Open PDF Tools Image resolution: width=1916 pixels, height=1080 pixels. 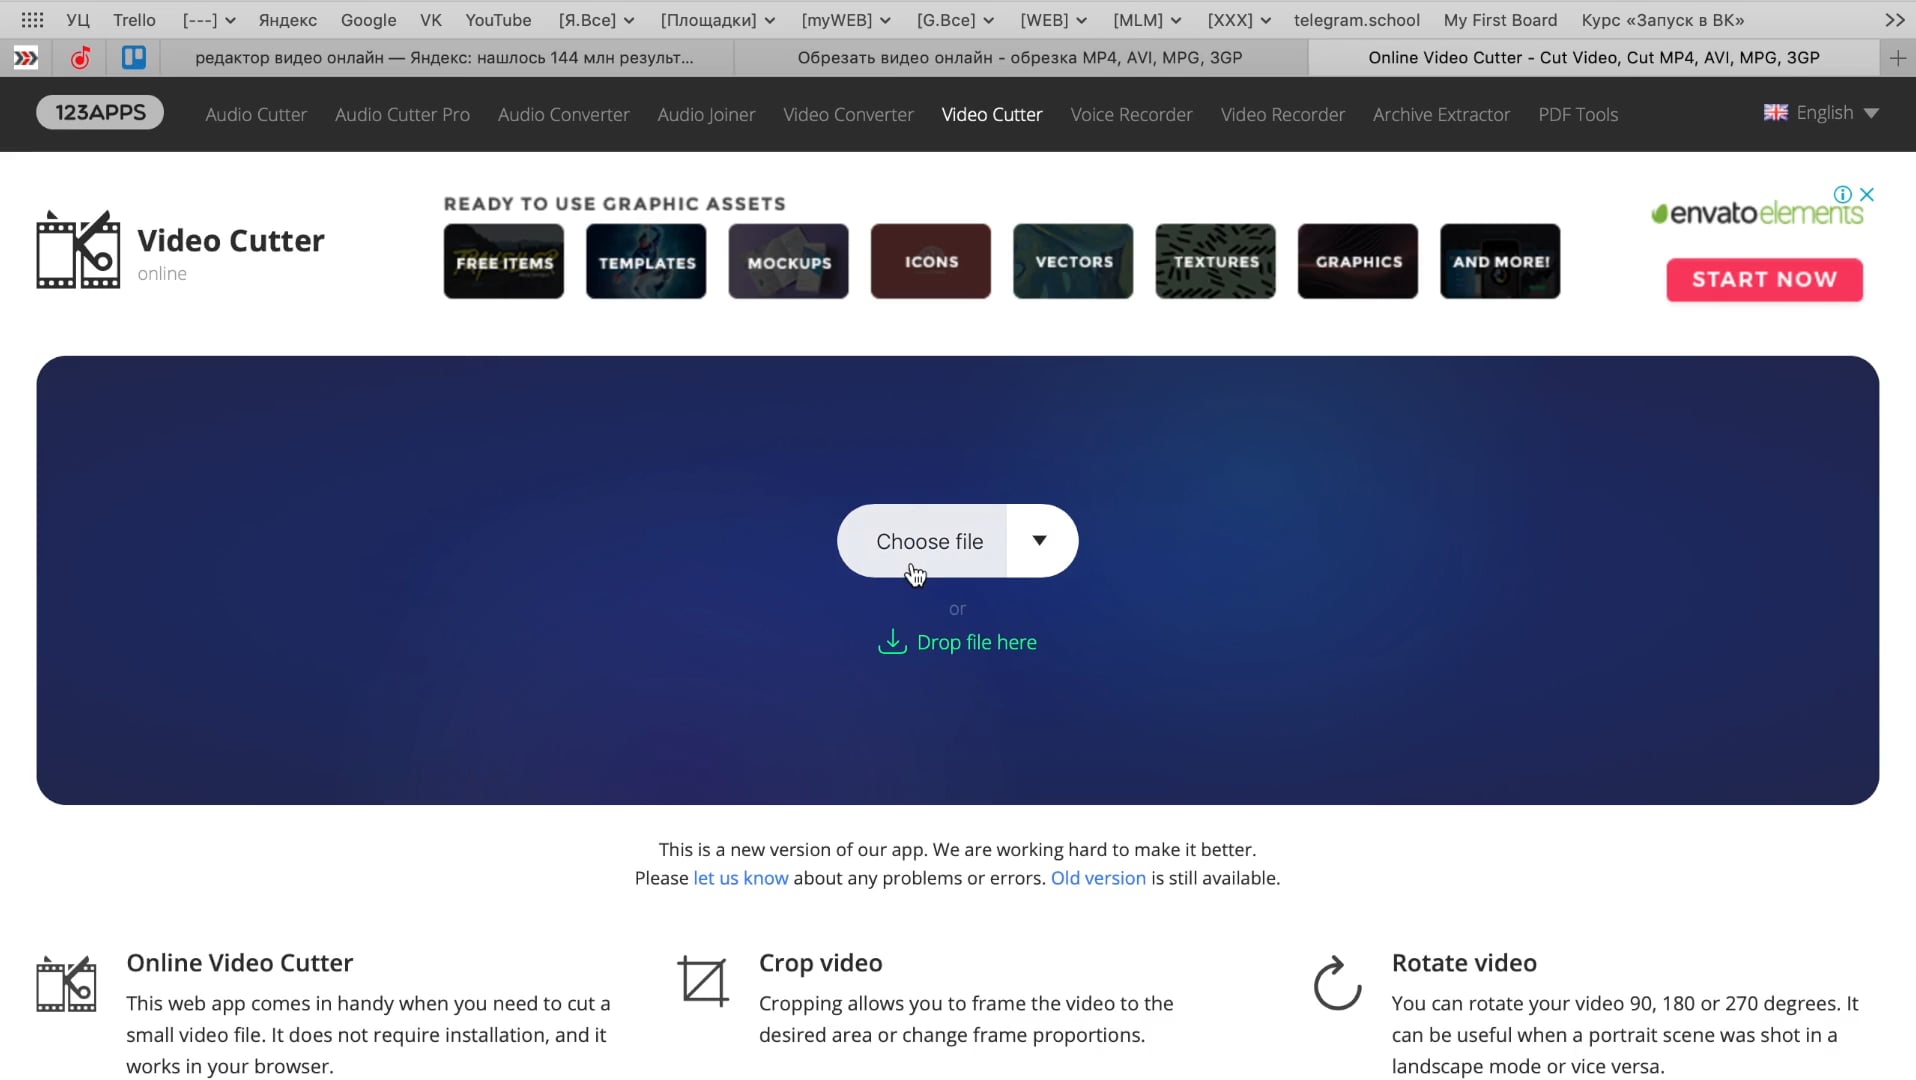(x=1578, y=114)
